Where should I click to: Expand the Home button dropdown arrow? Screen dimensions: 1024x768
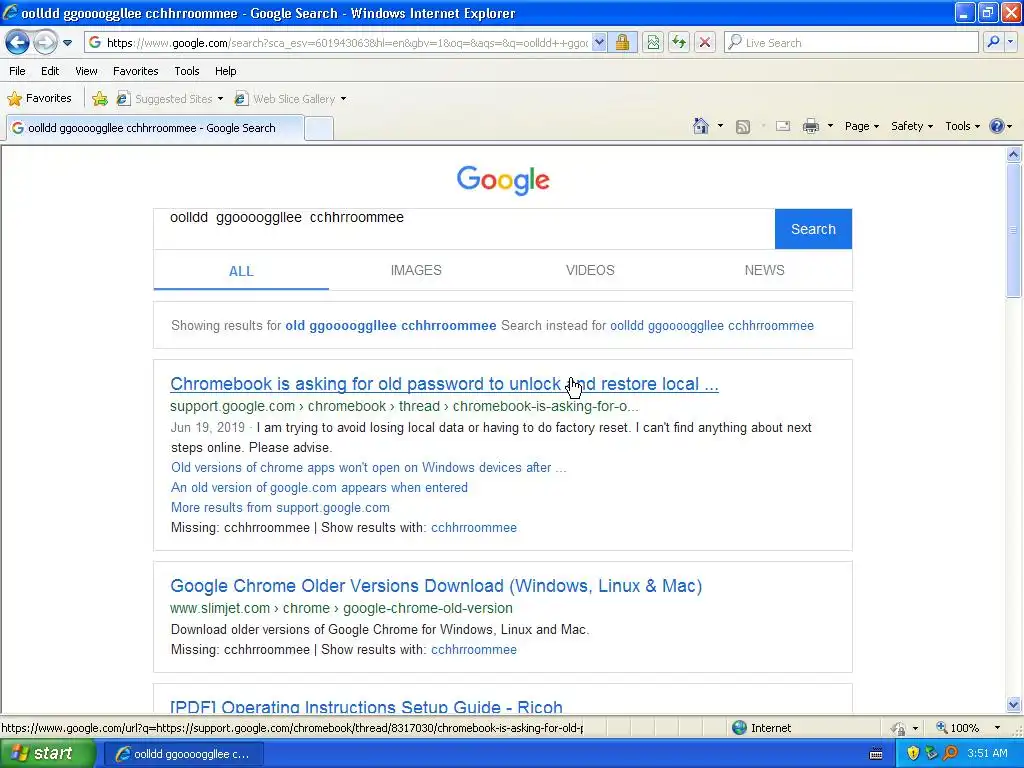pos(720,126)
